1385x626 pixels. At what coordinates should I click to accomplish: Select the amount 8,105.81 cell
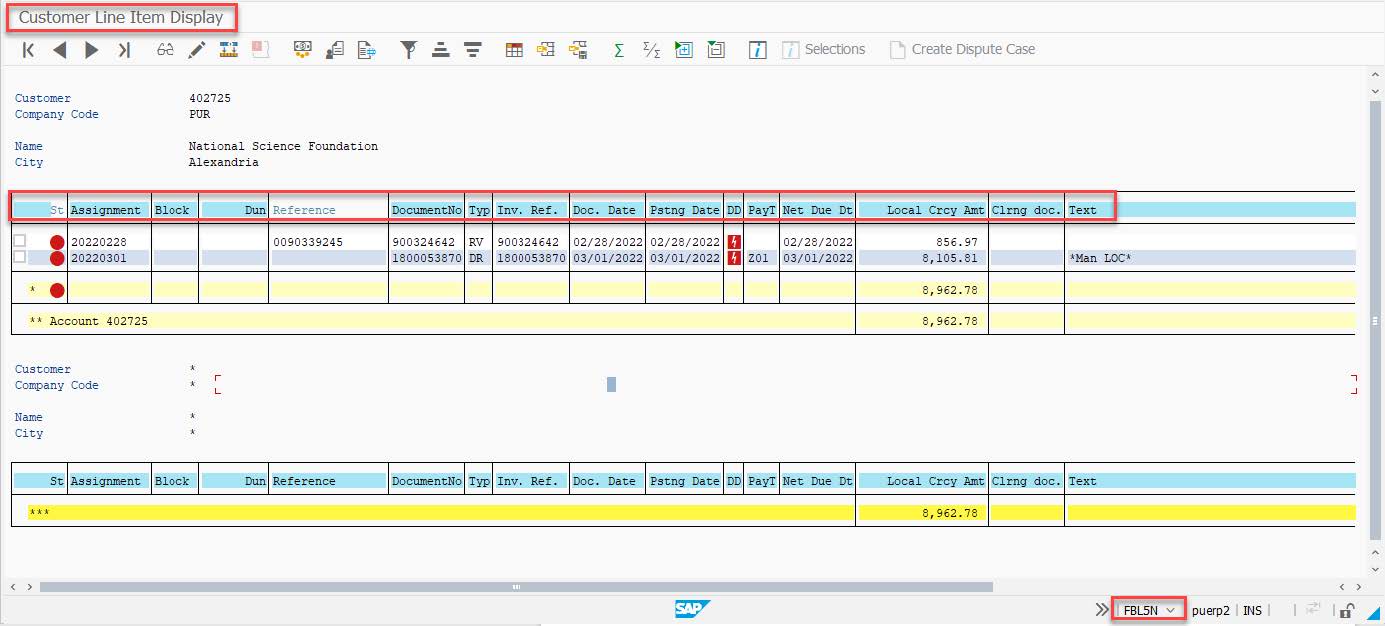923,258
